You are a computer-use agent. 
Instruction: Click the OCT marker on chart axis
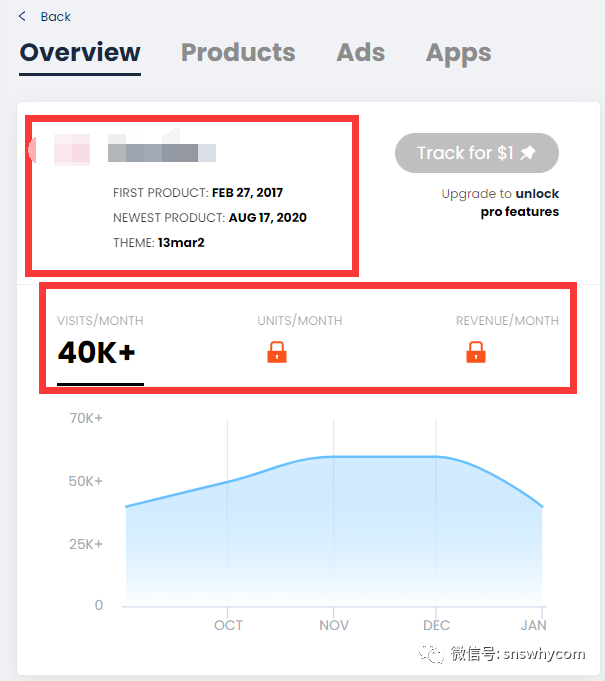pyautogui.click(x=228, y=625)
